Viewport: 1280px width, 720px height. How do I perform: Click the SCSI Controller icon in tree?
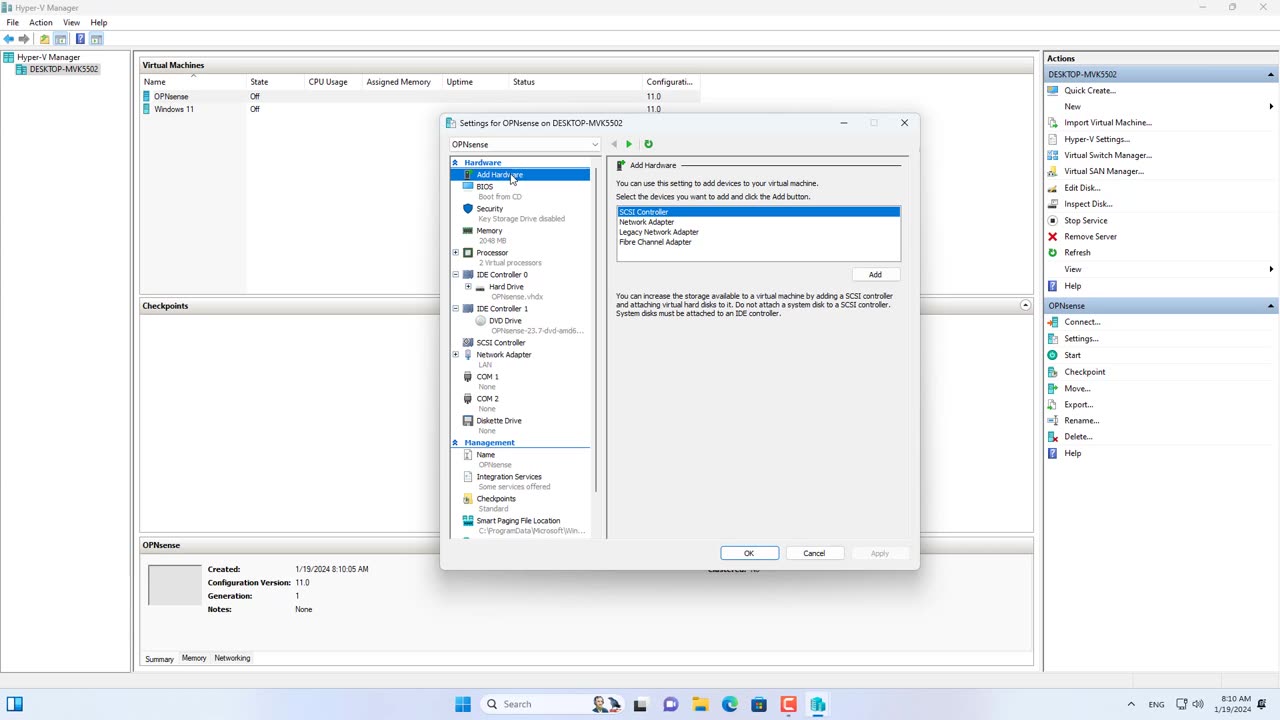point(468,343)
